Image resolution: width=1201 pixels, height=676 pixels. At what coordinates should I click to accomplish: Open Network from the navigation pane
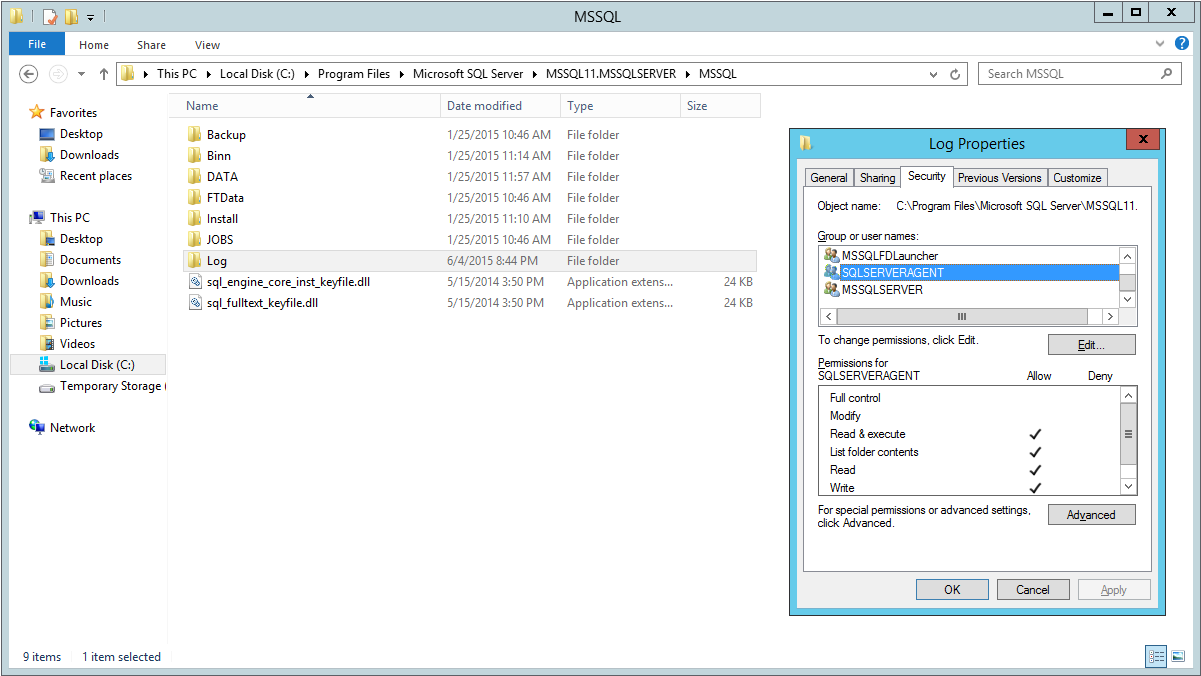pyautogui.click(x=70, y=427)
